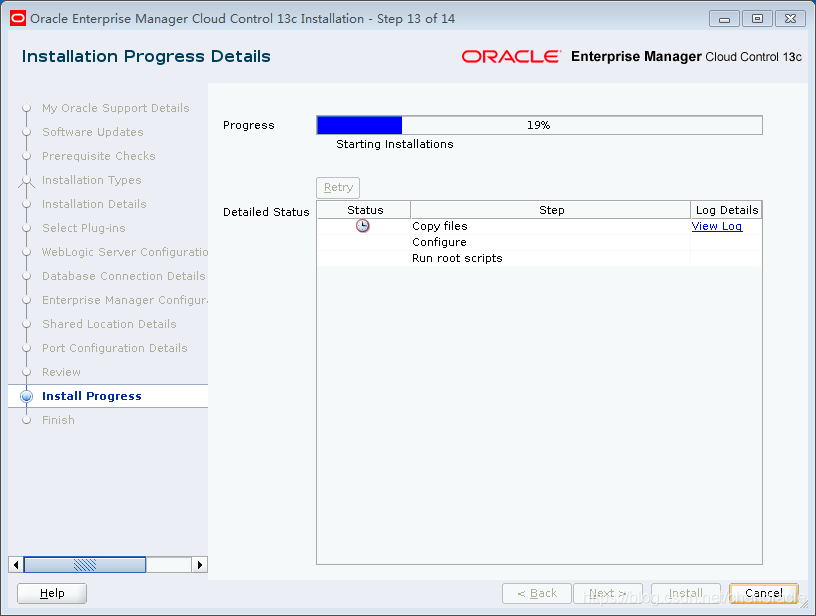Click the Oracle red logo icon in title bar
816x616 pixels.
point(18,19)
